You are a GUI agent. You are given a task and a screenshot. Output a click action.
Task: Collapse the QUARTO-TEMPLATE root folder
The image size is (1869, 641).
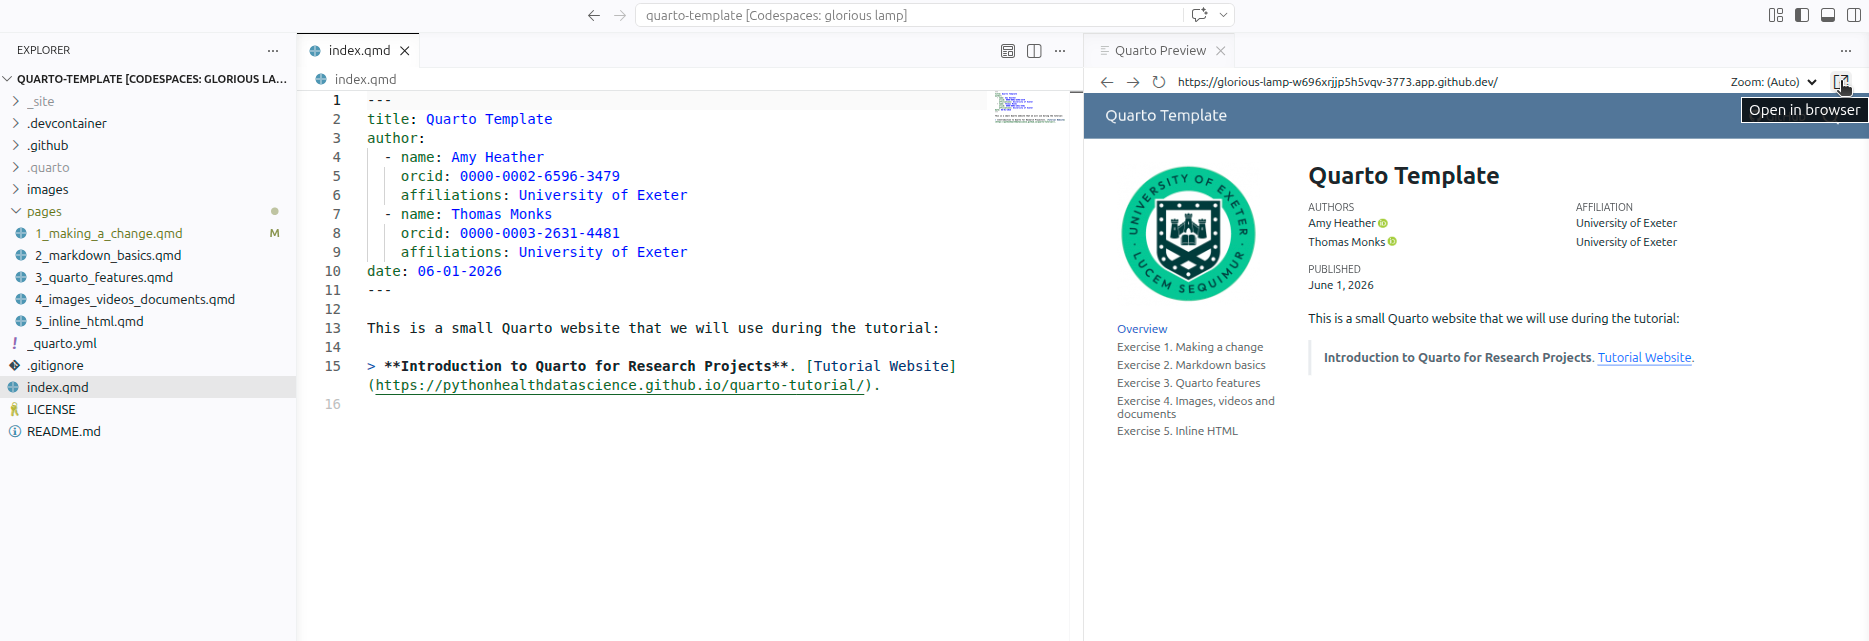[148, 79]
